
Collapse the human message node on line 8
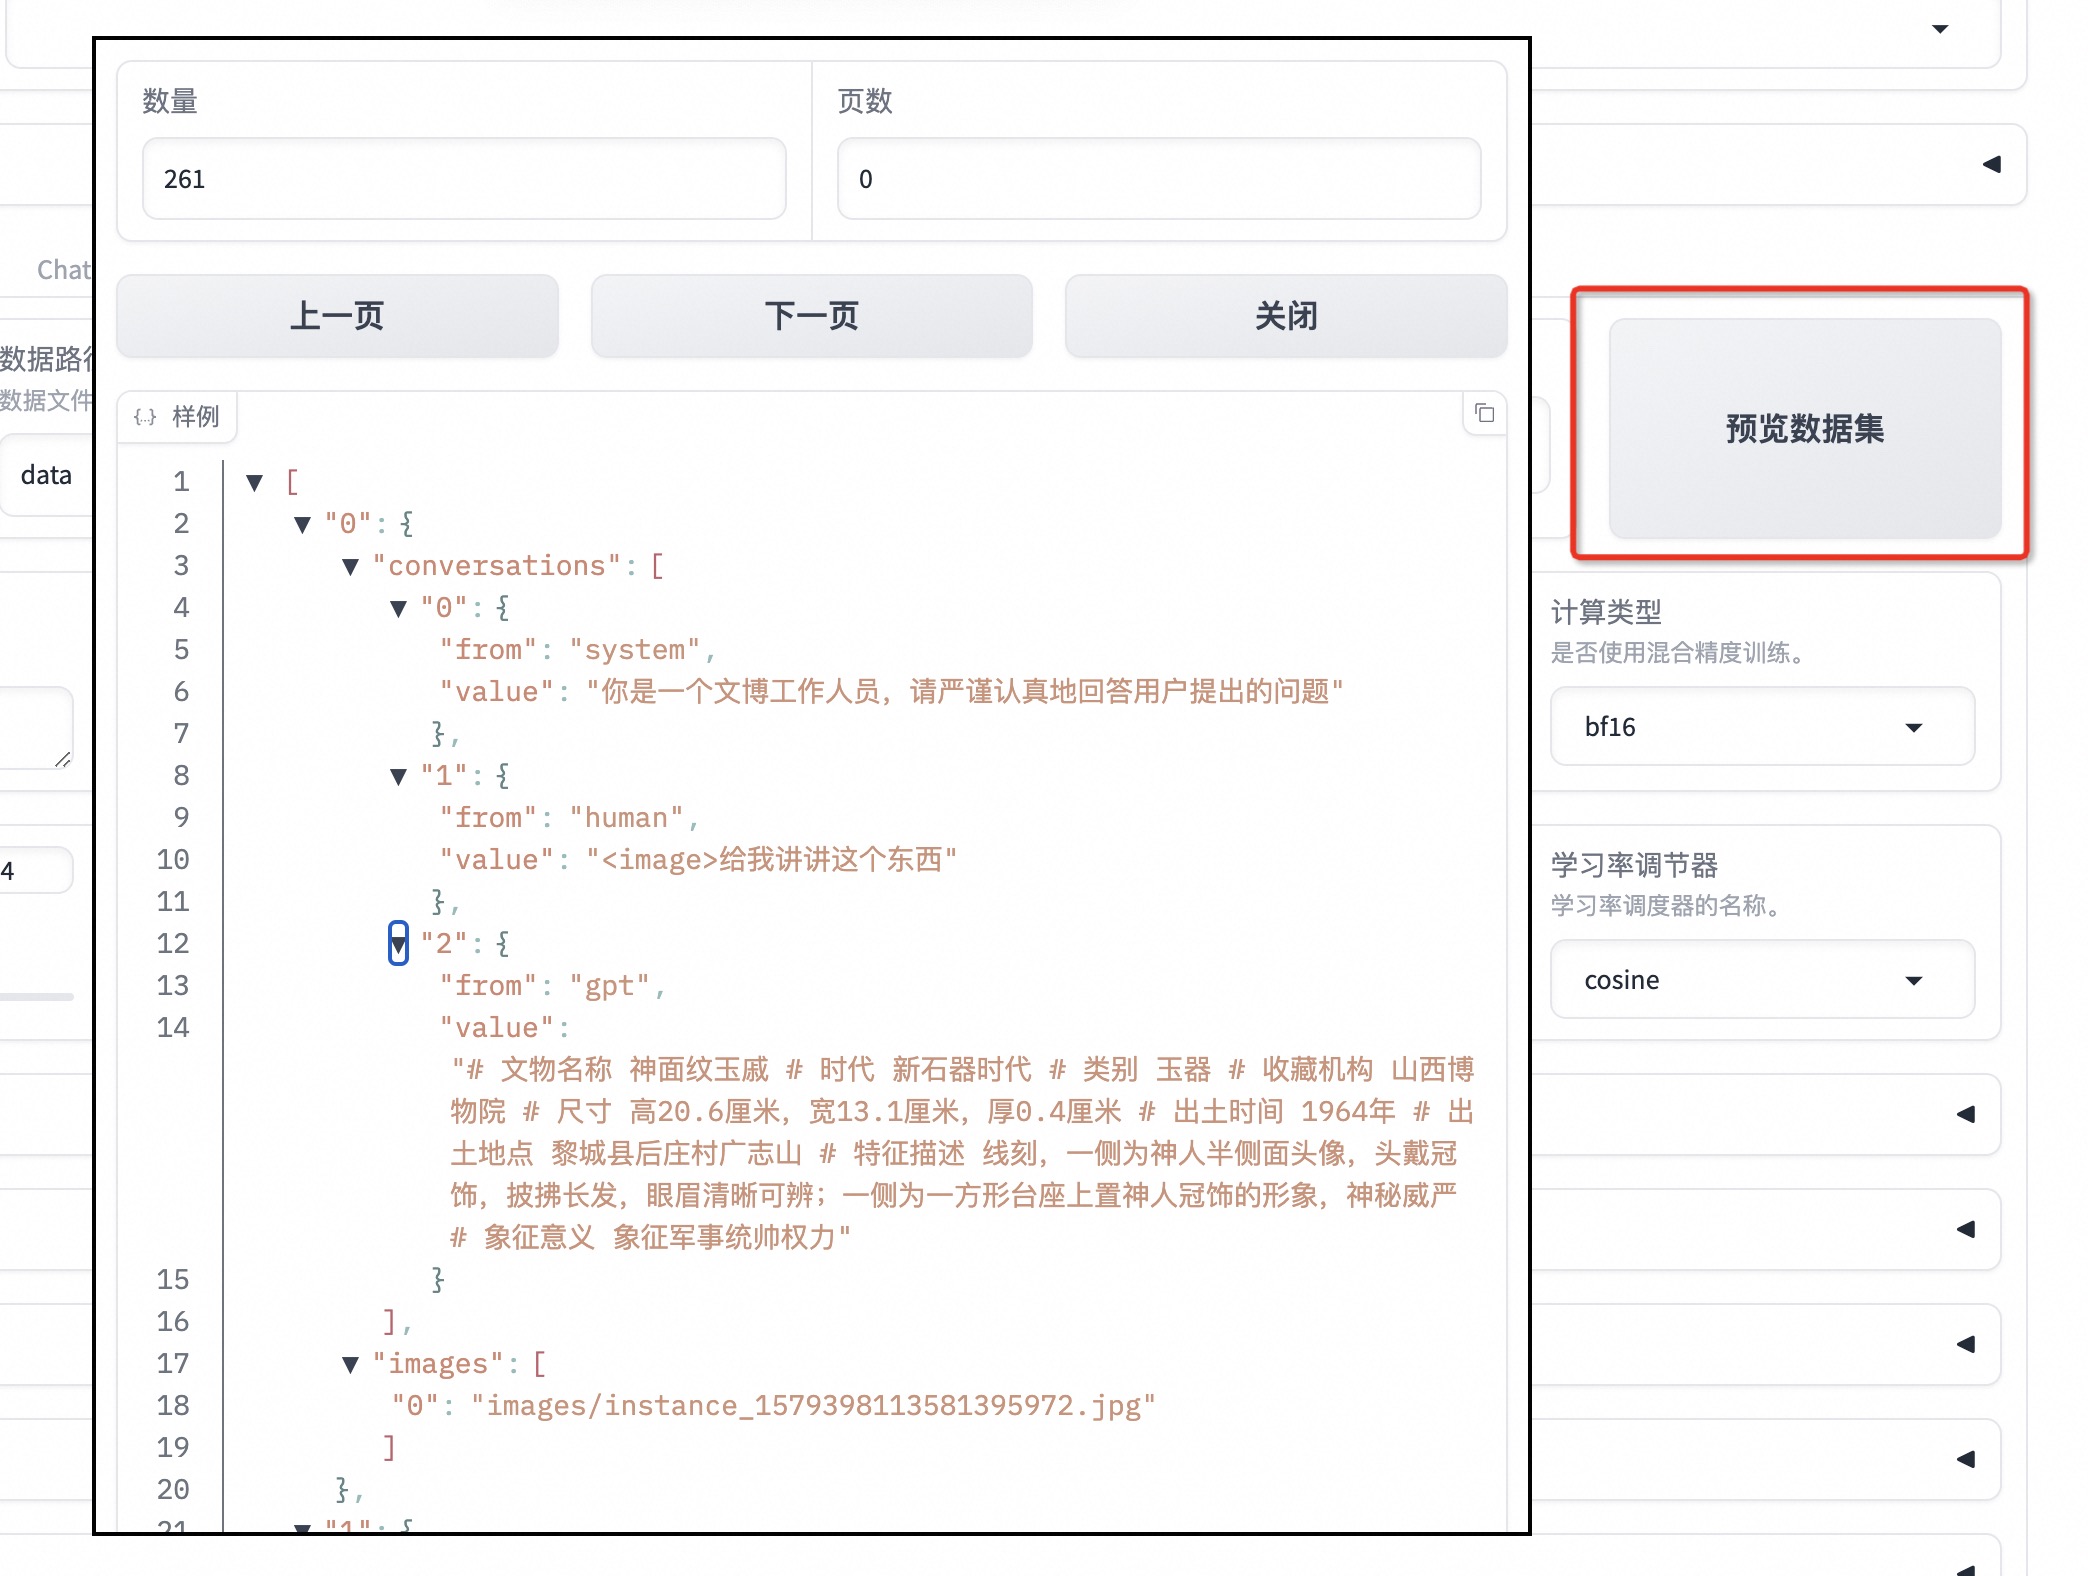[399, 777]
